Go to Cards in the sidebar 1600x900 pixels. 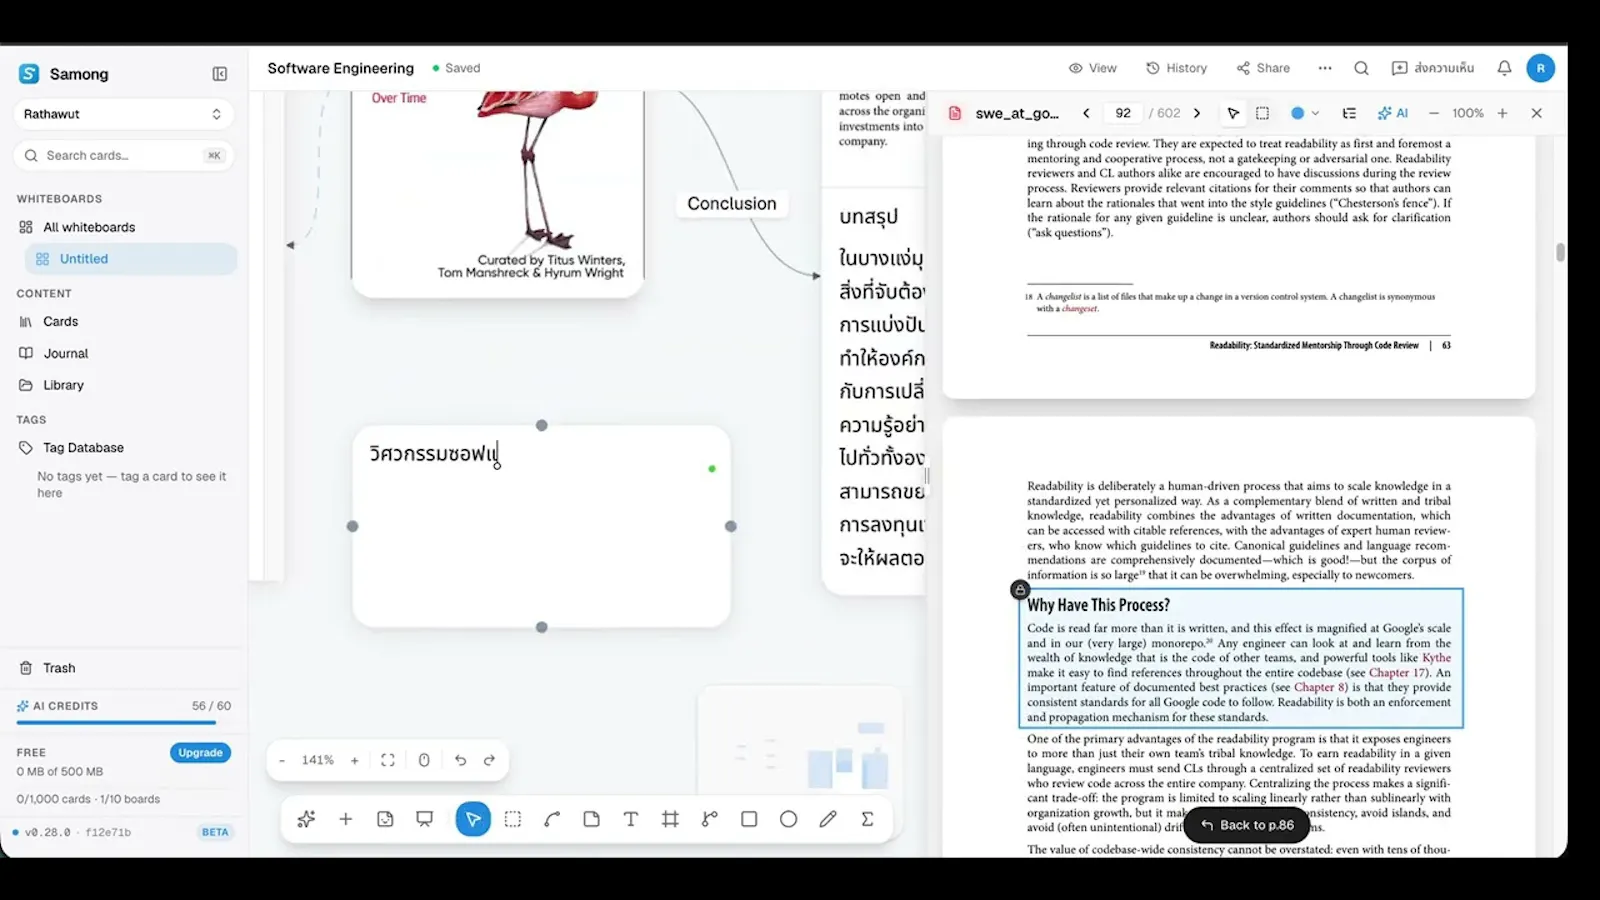pos(60,321)
